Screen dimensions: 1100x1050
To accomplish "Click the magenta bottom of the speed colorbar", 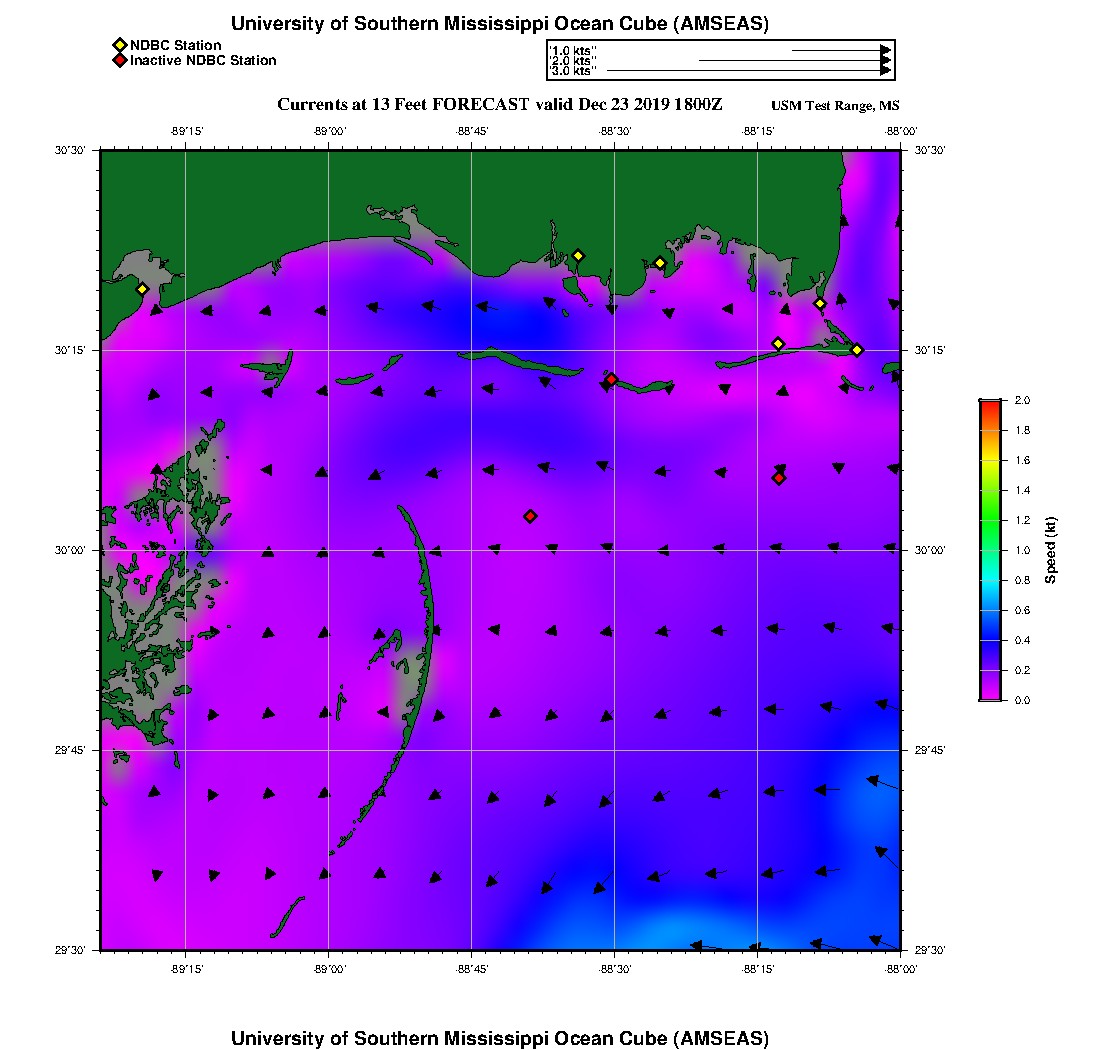I will pos(990,696).
